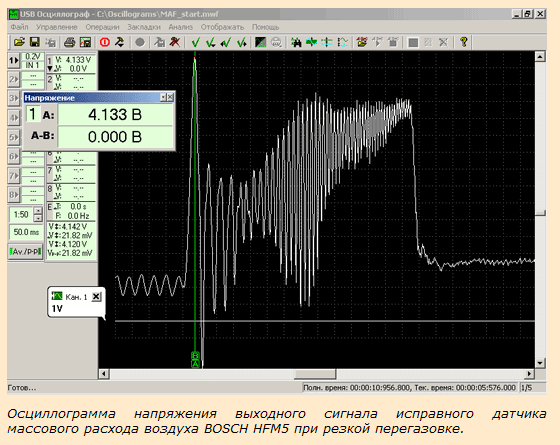This screenshot has width=560, height=445.
Task: Click the F: 0.0 Hz frequency readout
Action: click(73, 216)
